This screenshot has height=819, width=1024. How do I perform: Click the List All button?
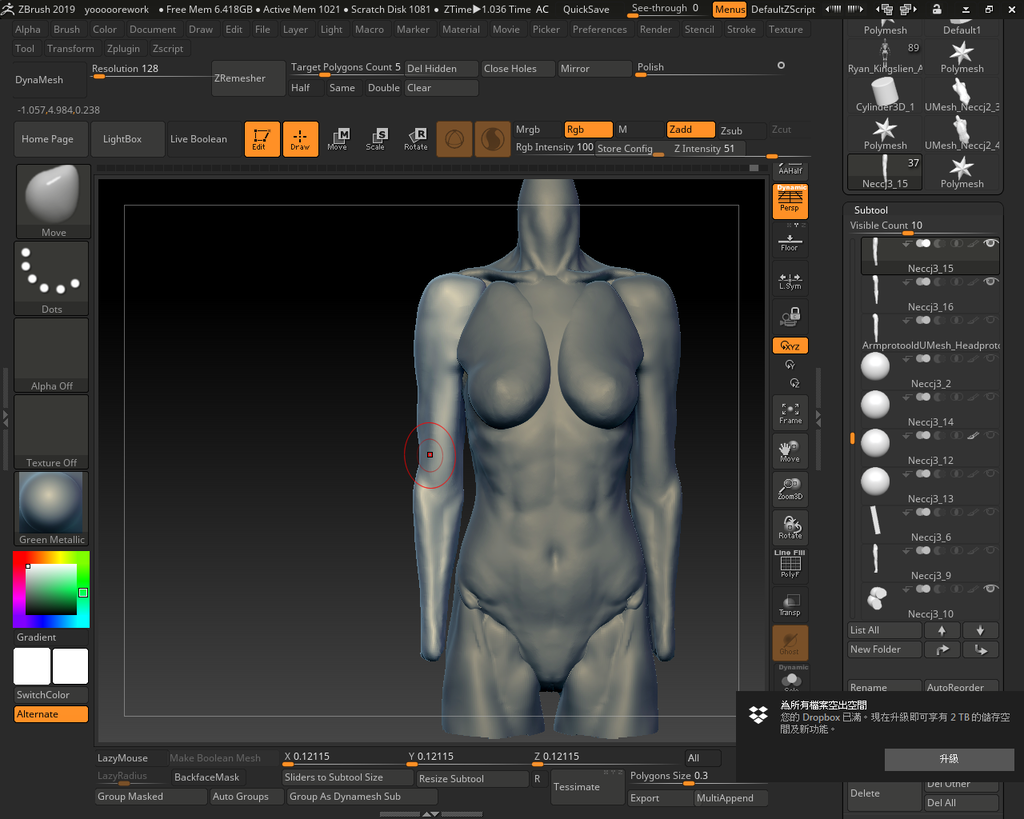[x=885, y=630]
